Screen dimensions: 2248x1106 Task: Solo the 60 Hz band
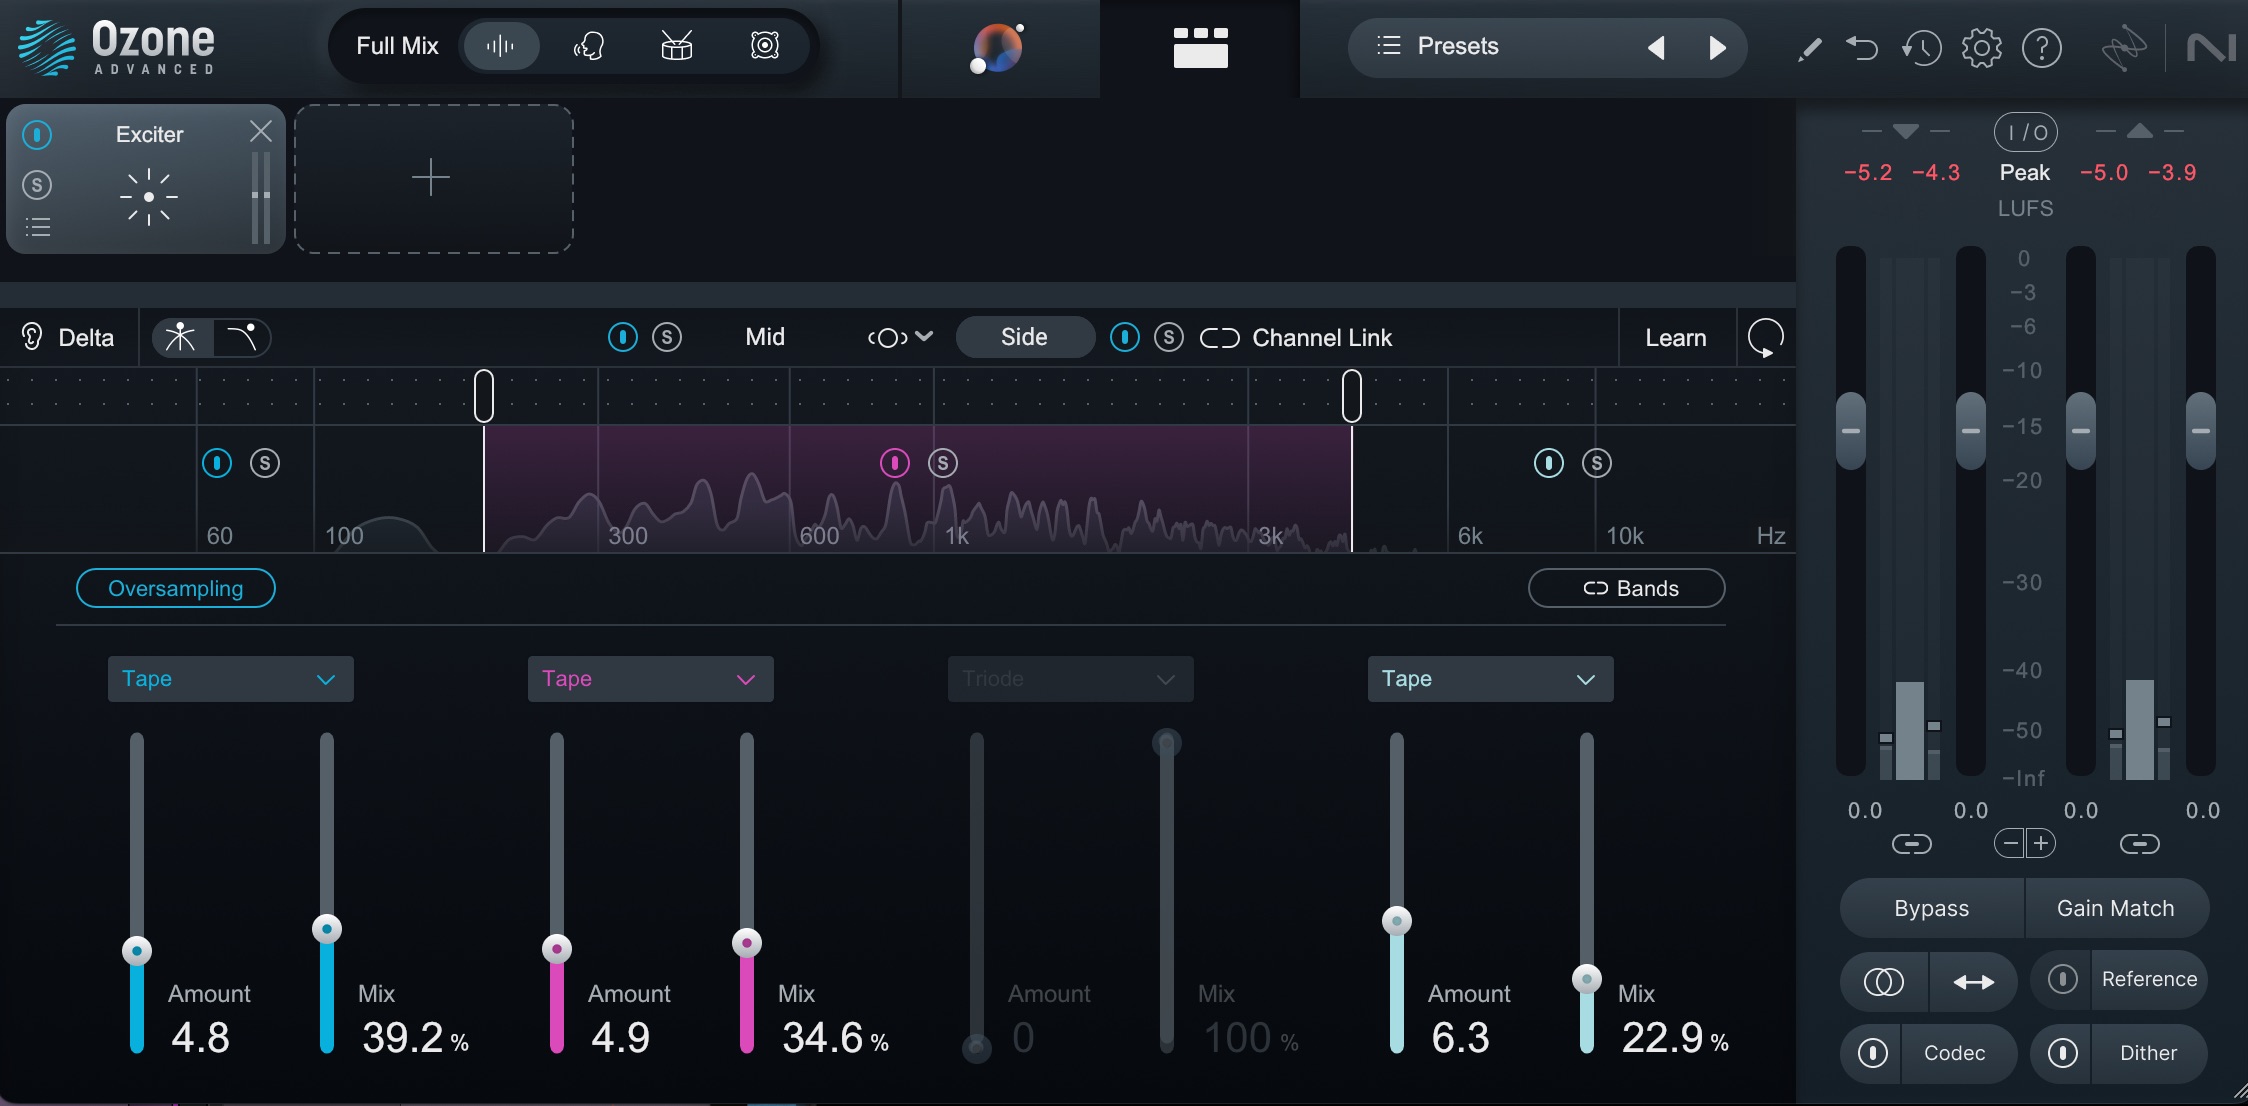[x=265, y=463]
